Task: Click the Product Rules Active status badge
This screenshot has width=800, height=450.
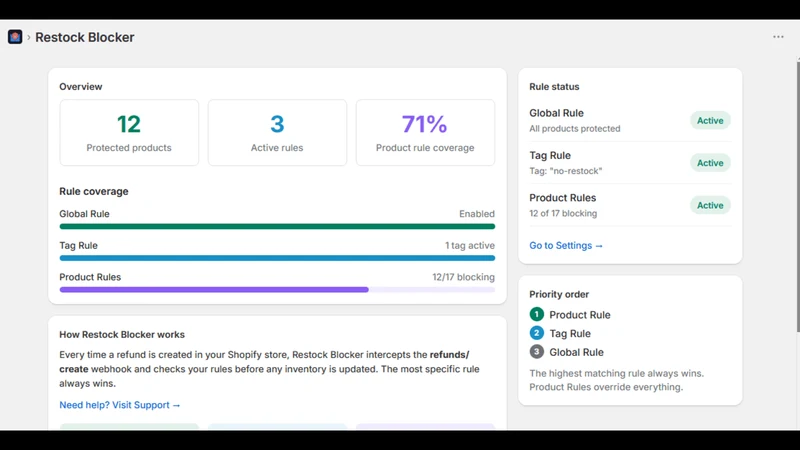Action: coord(710,205)
